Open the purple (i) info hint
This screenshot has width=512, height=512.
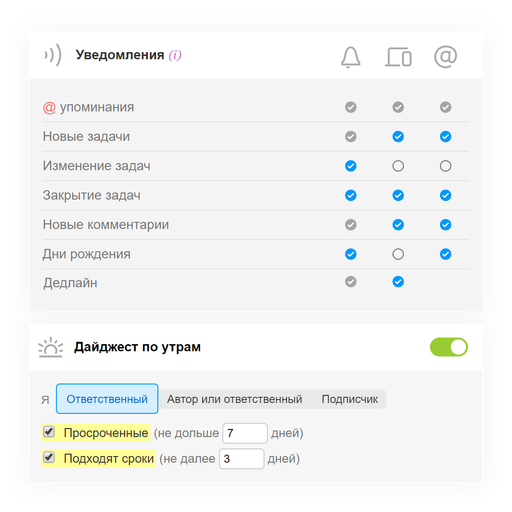(x=175, y=55)
